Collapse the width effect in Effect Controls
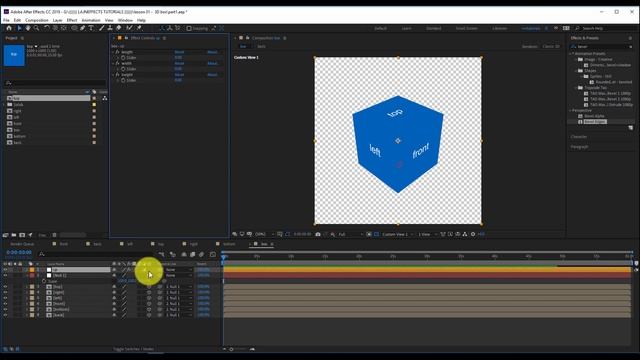 113,64
